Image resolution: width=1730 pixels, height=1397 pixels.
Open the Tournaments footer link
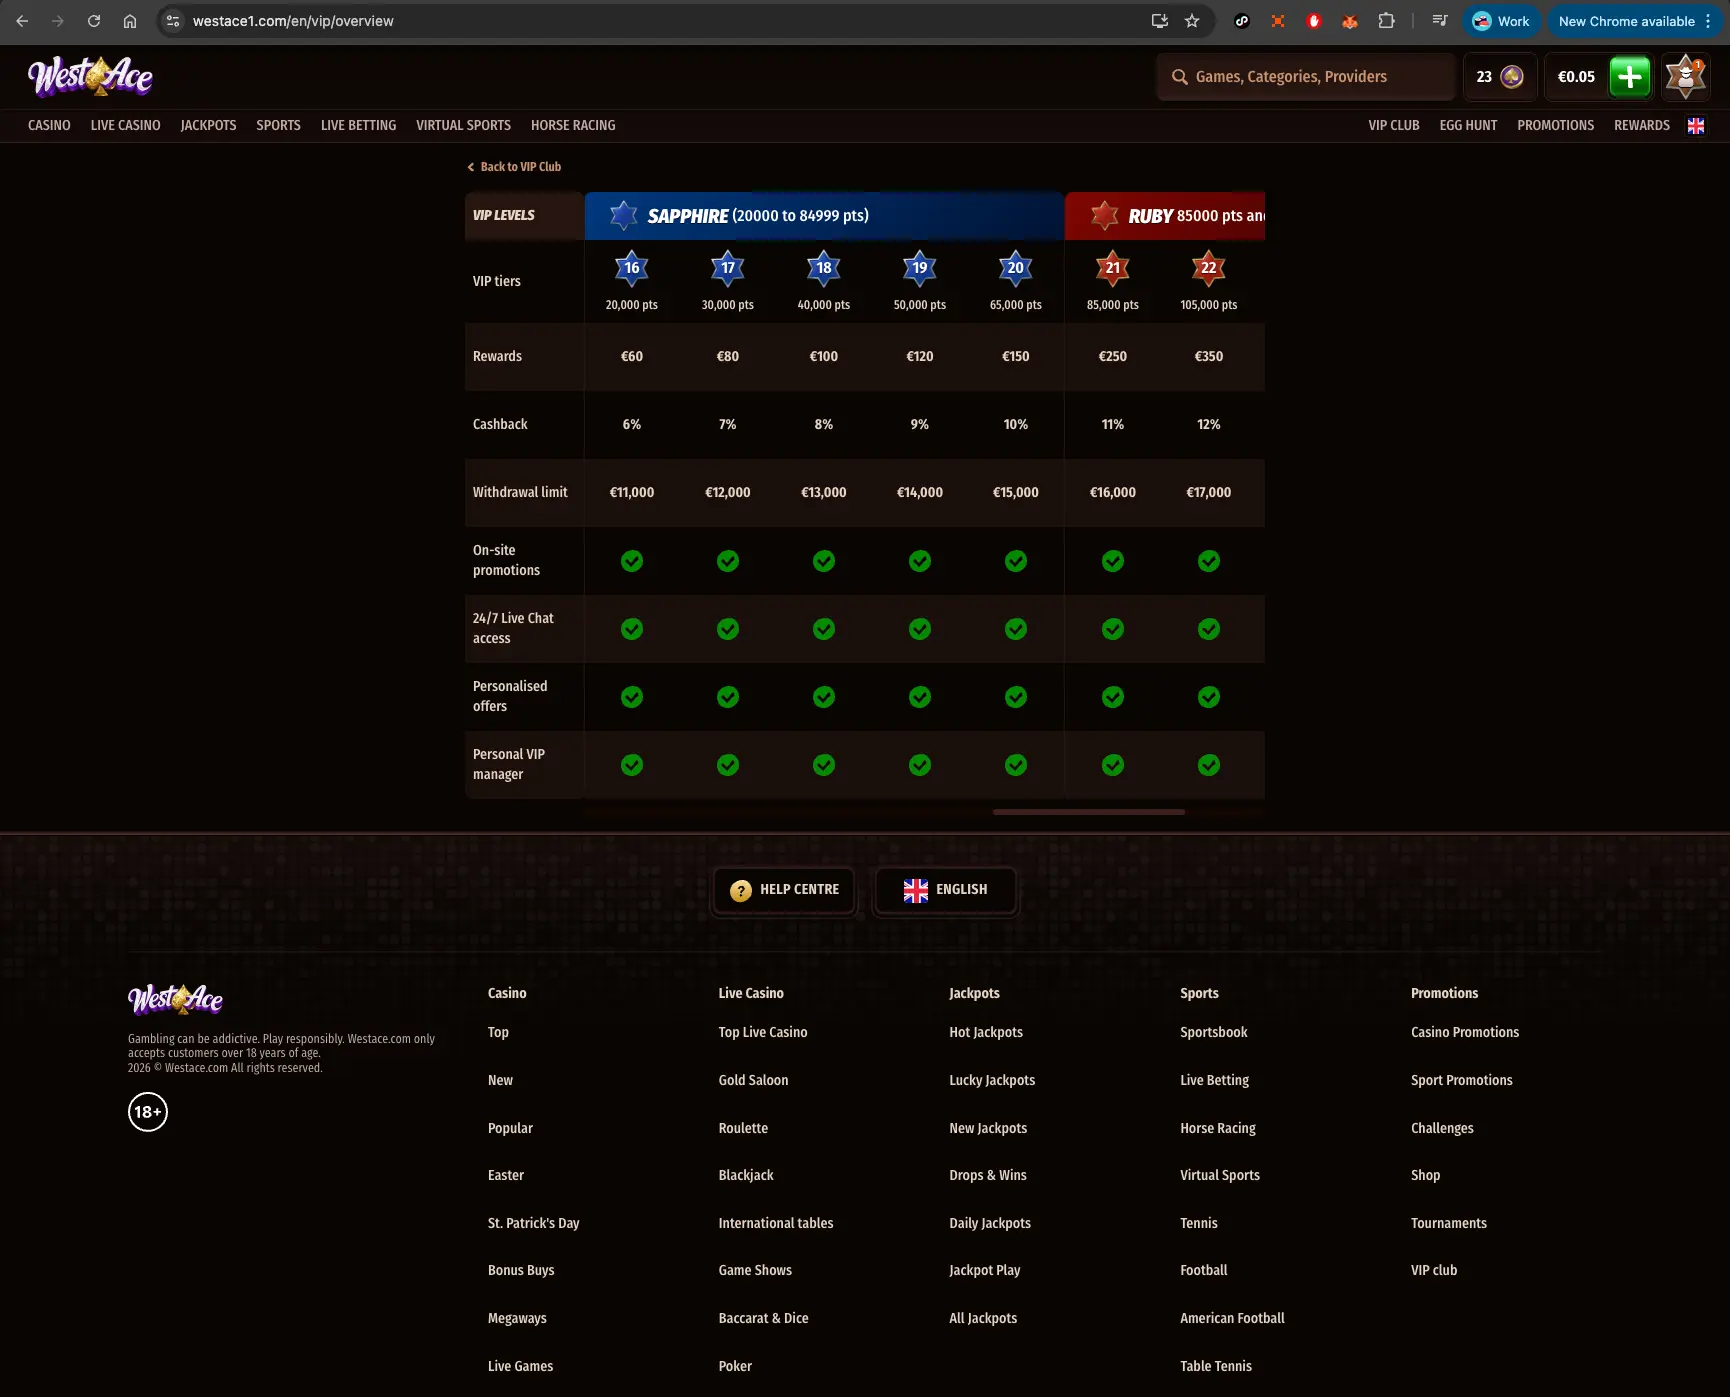tap(1448, 1223)
